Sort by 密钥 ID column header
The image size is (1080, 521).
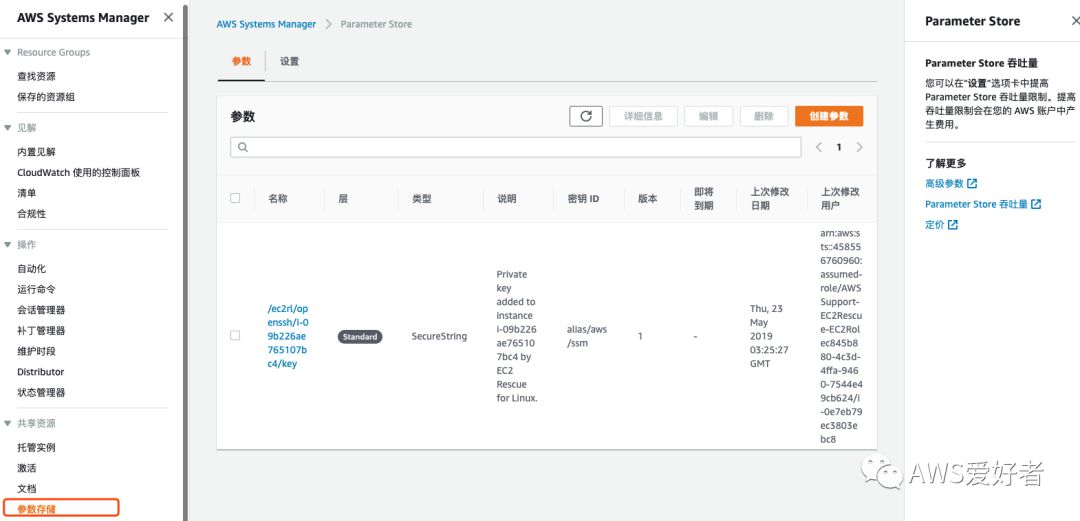pyautogui.click(x=583, y=198)
